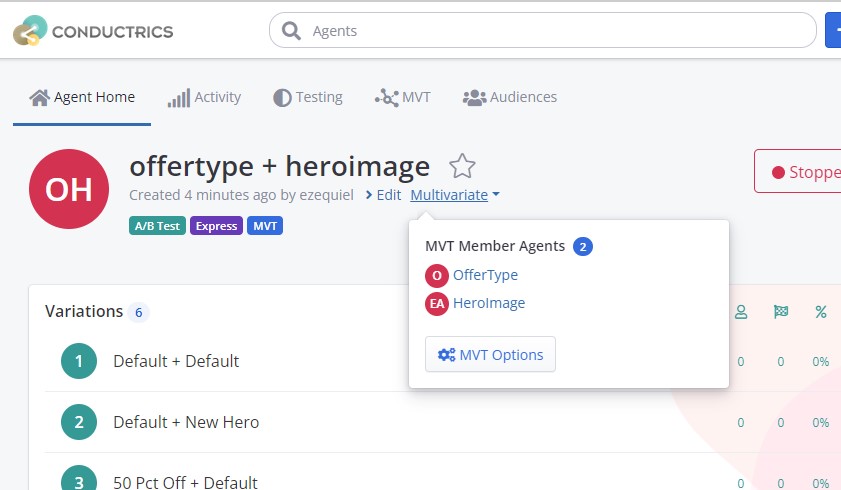Open the Audiences tab
This screenshot has width=841, height=490.
510,98
